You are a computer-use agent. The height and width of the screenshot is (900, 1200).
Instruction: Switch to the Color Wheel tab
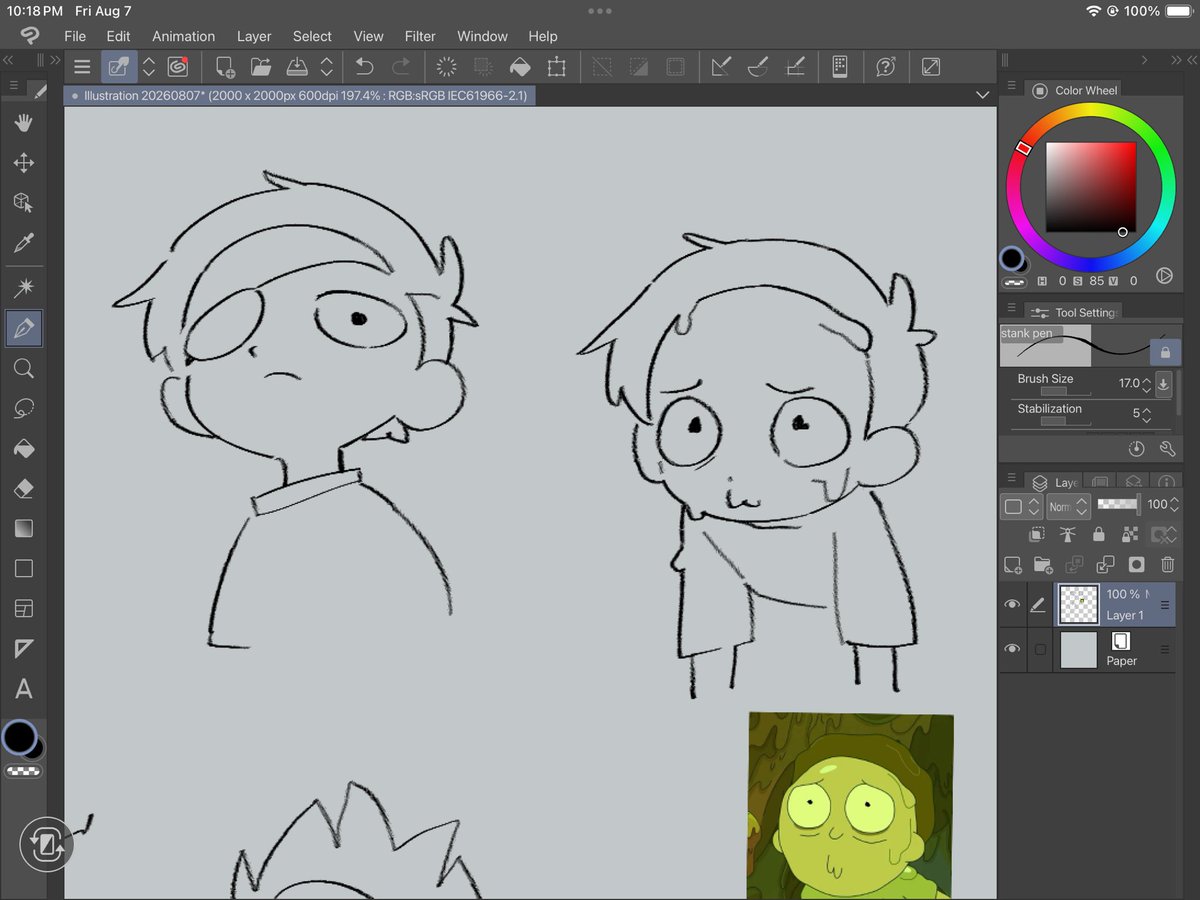[1075, 90]
